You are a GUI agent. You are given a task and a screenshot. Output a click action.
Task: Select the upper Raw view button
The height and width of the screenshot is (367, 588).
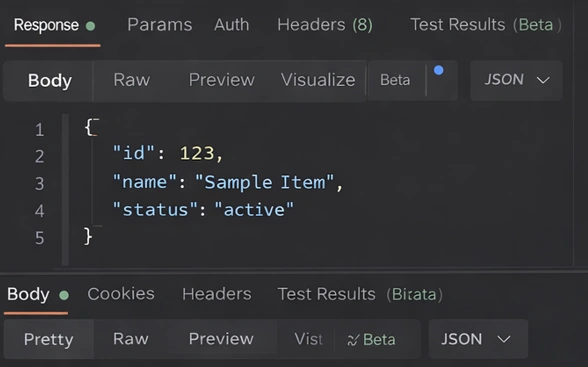[132, 80]
